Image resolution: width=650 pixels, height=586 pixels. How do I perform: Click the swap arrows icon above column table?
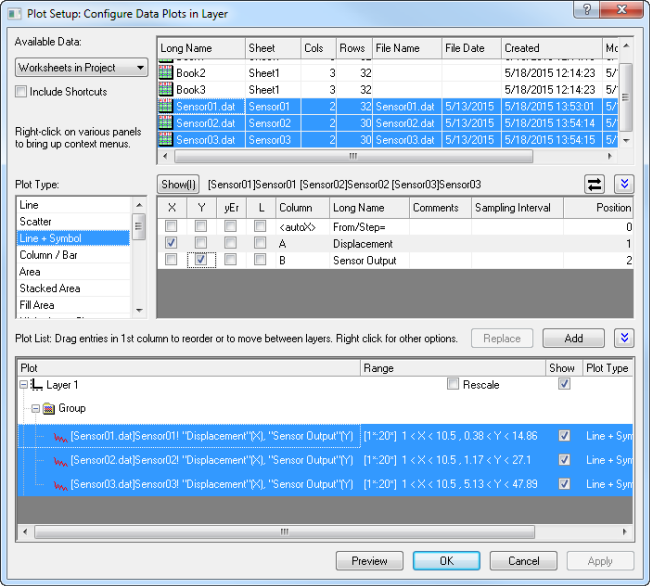click(x=596, y=184)
